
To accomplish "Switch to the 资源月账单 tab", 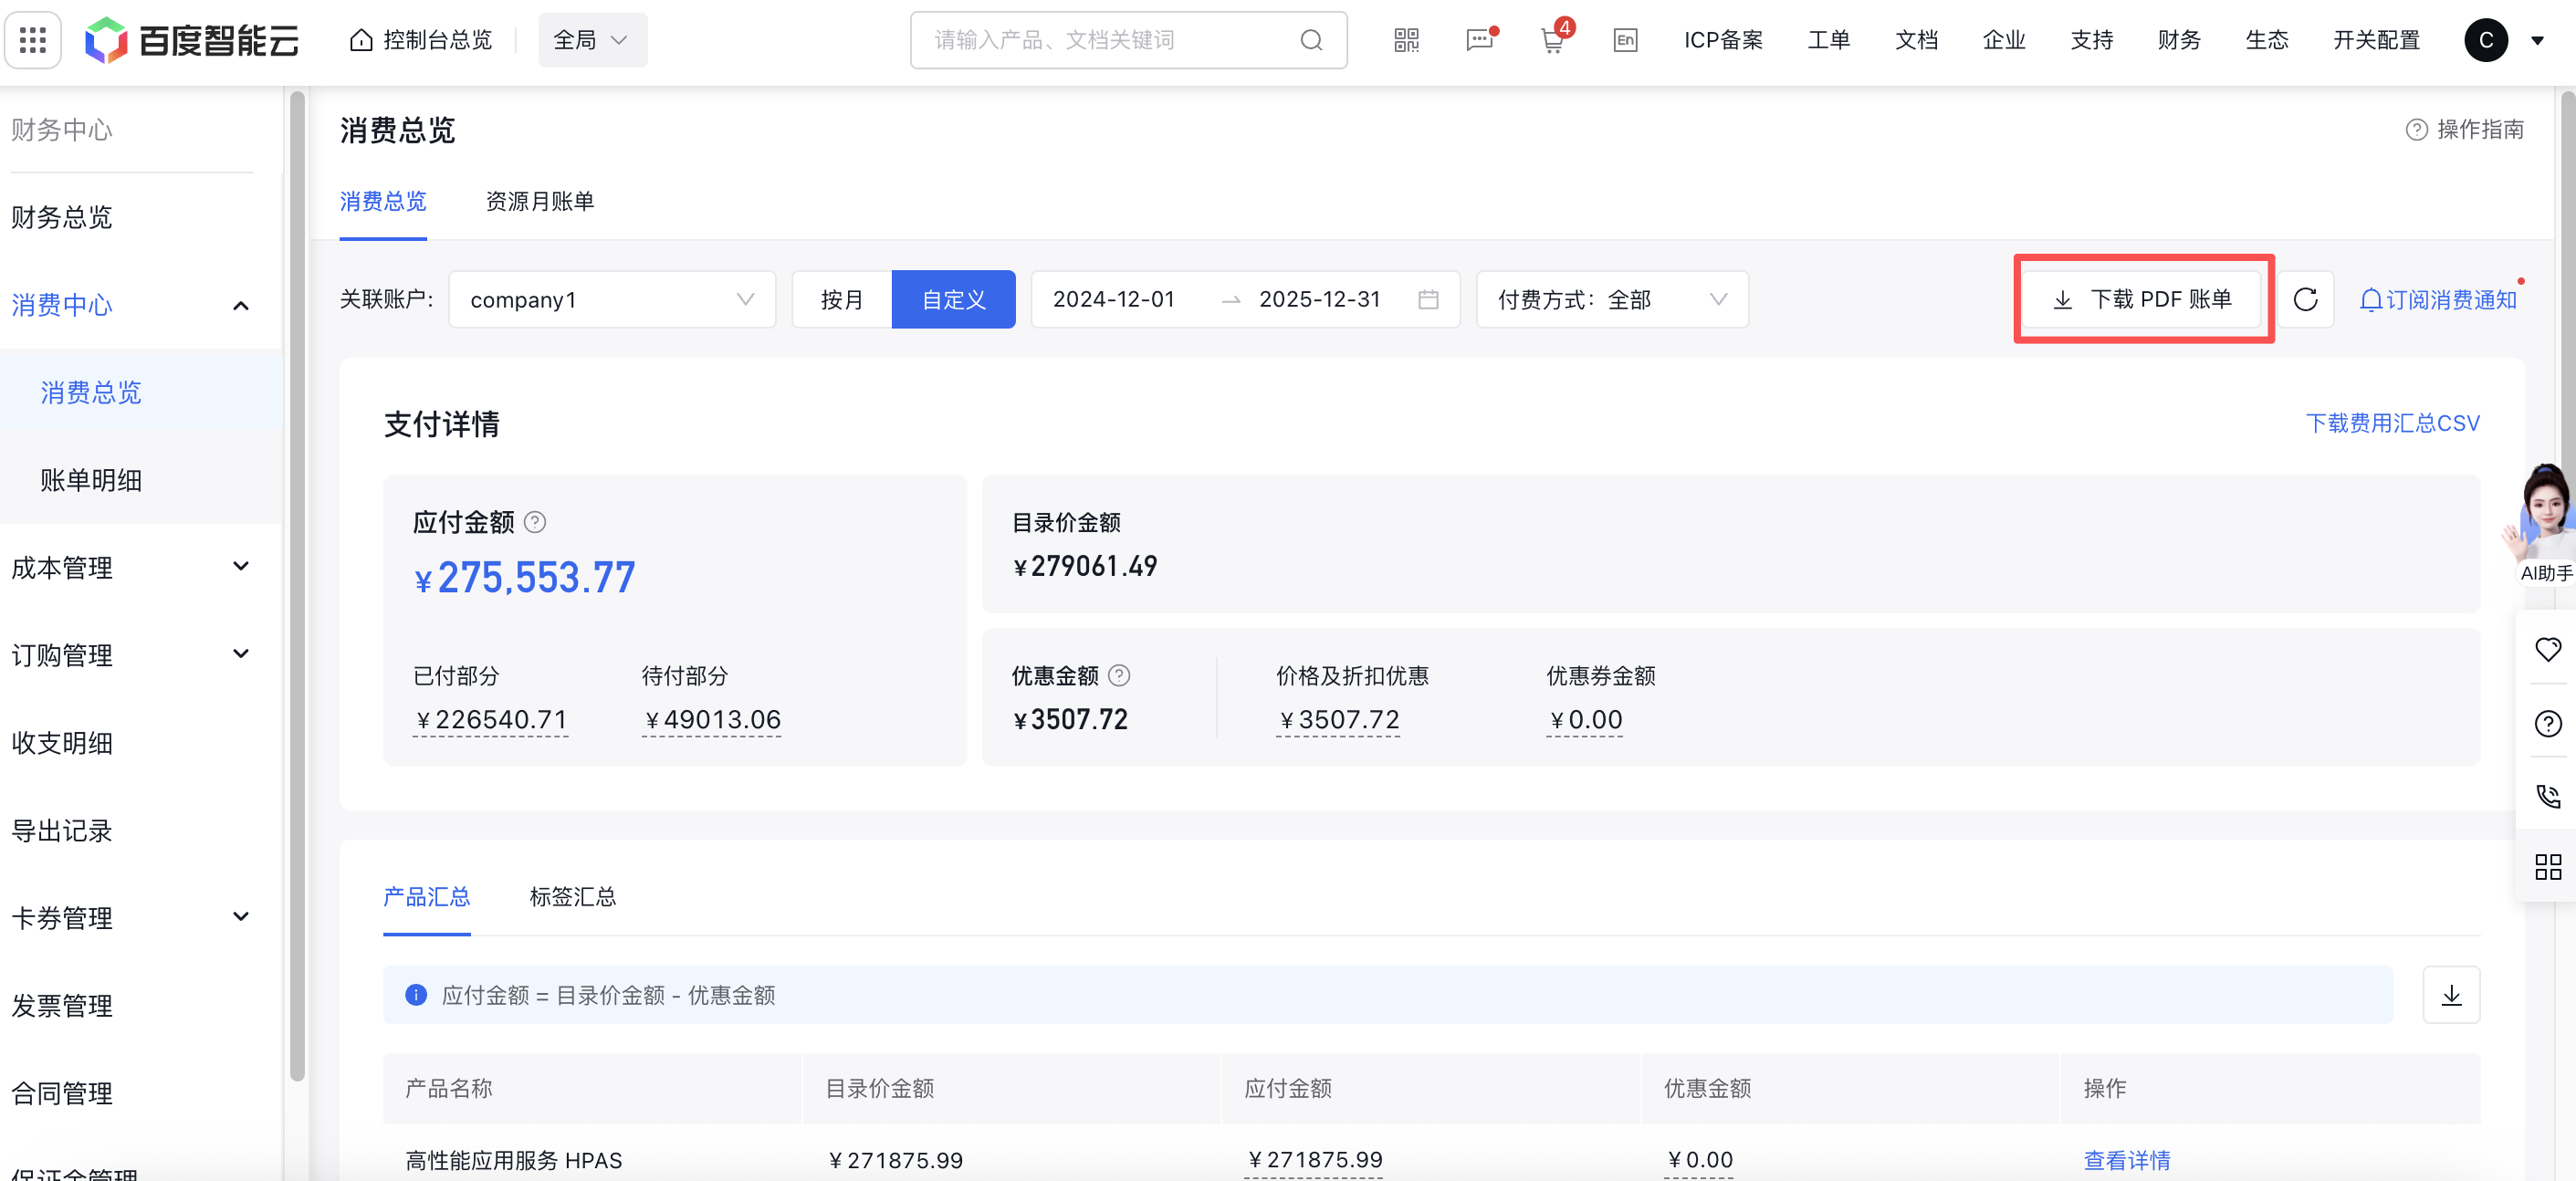I will (x=539, y=201).
